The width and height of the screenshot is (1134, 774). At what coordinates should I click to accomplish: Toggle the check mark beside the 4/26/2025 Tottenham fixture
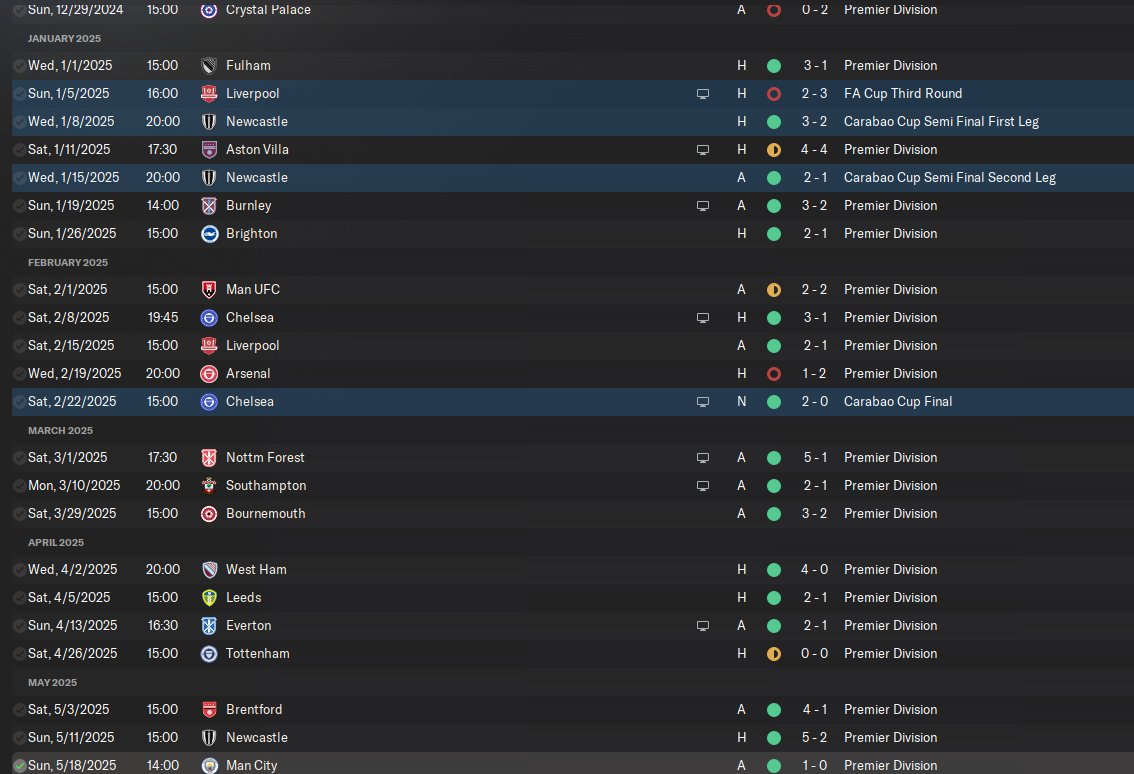(20, 653)
